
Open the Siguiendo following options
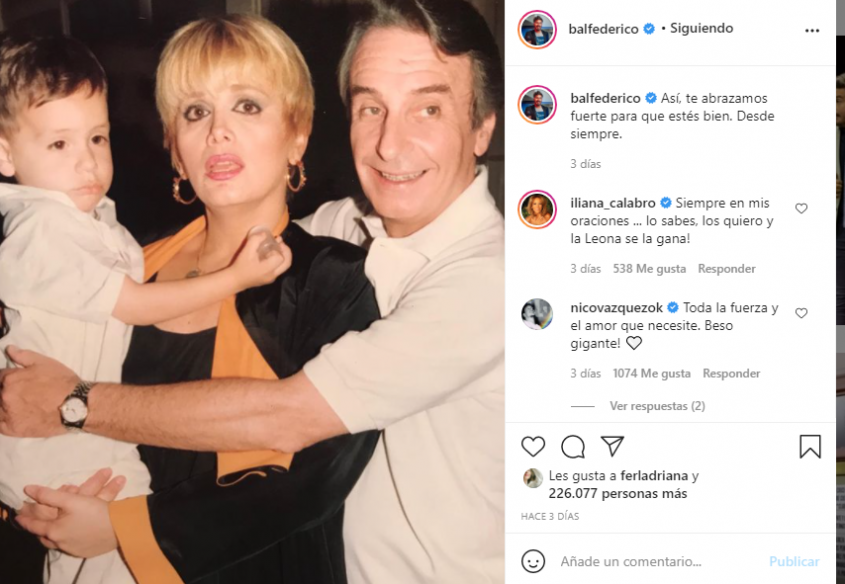tap(701, 28)
